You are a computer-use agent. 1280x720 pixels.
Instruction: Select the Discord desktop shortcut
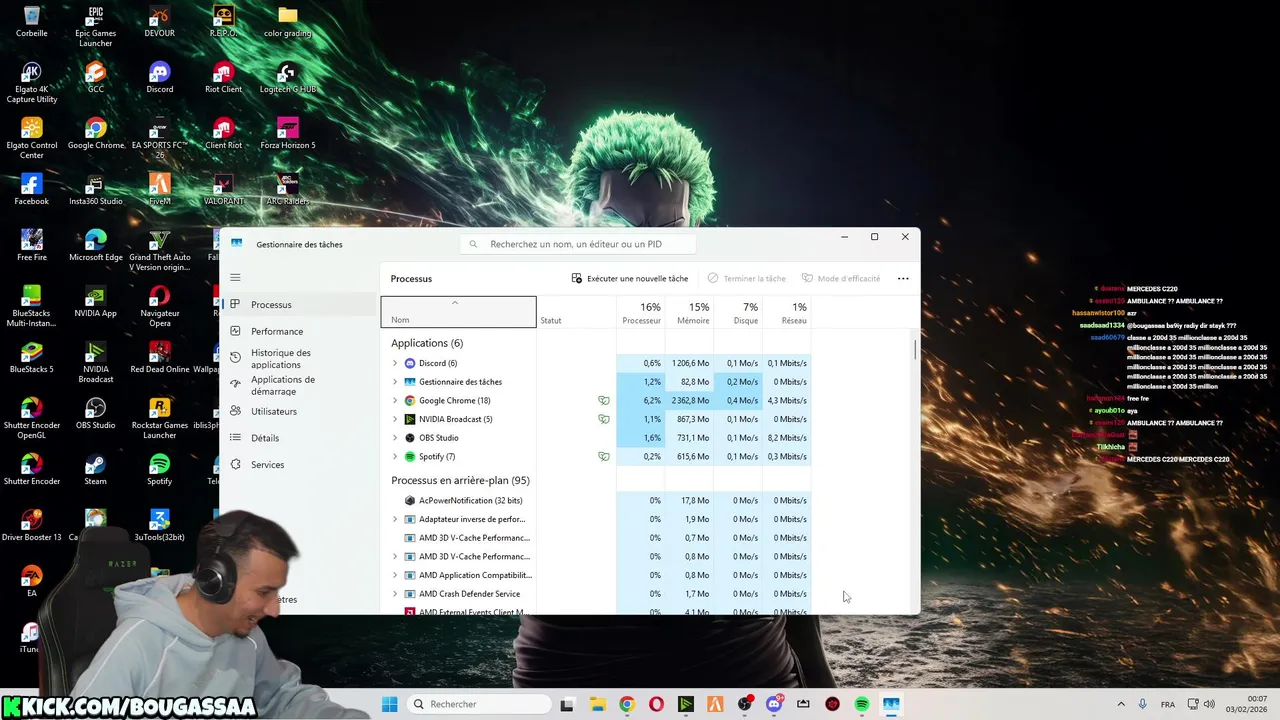point(159,78)
